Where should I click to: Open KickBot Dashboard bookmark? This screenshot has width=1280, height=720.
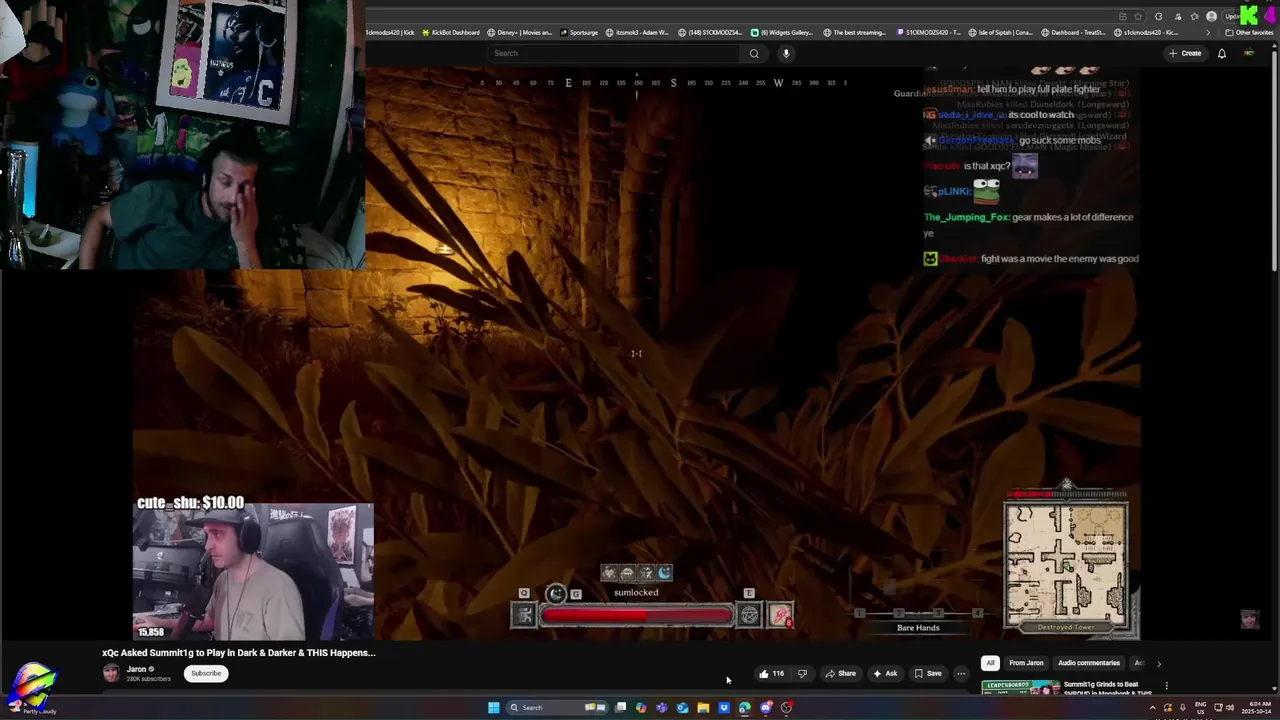[451, 32]
